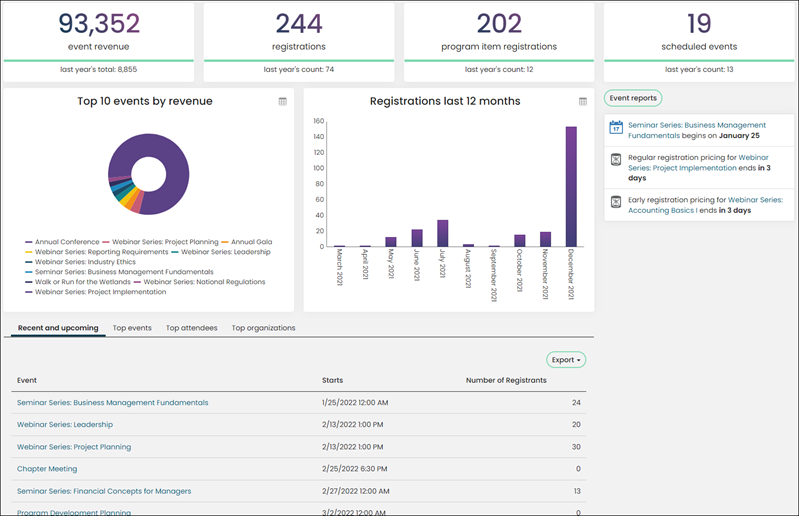Open table view icon for Top 10 events chart
Image resolution: width=799 pixels, height=516 pixels.
[283, 101]
